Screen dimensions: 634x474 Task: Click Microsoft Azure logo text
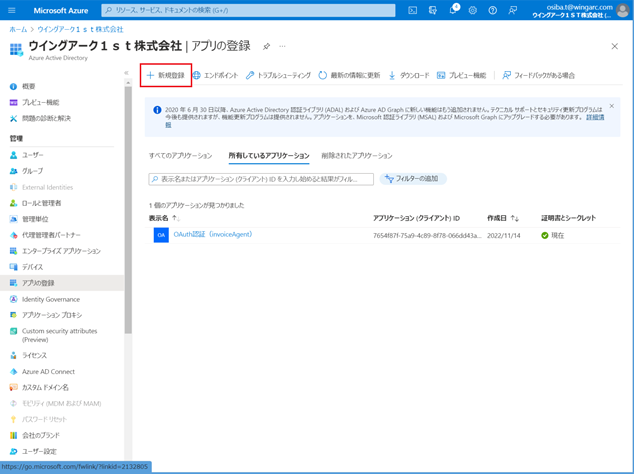pyautogui.click(x=61, y=11)
